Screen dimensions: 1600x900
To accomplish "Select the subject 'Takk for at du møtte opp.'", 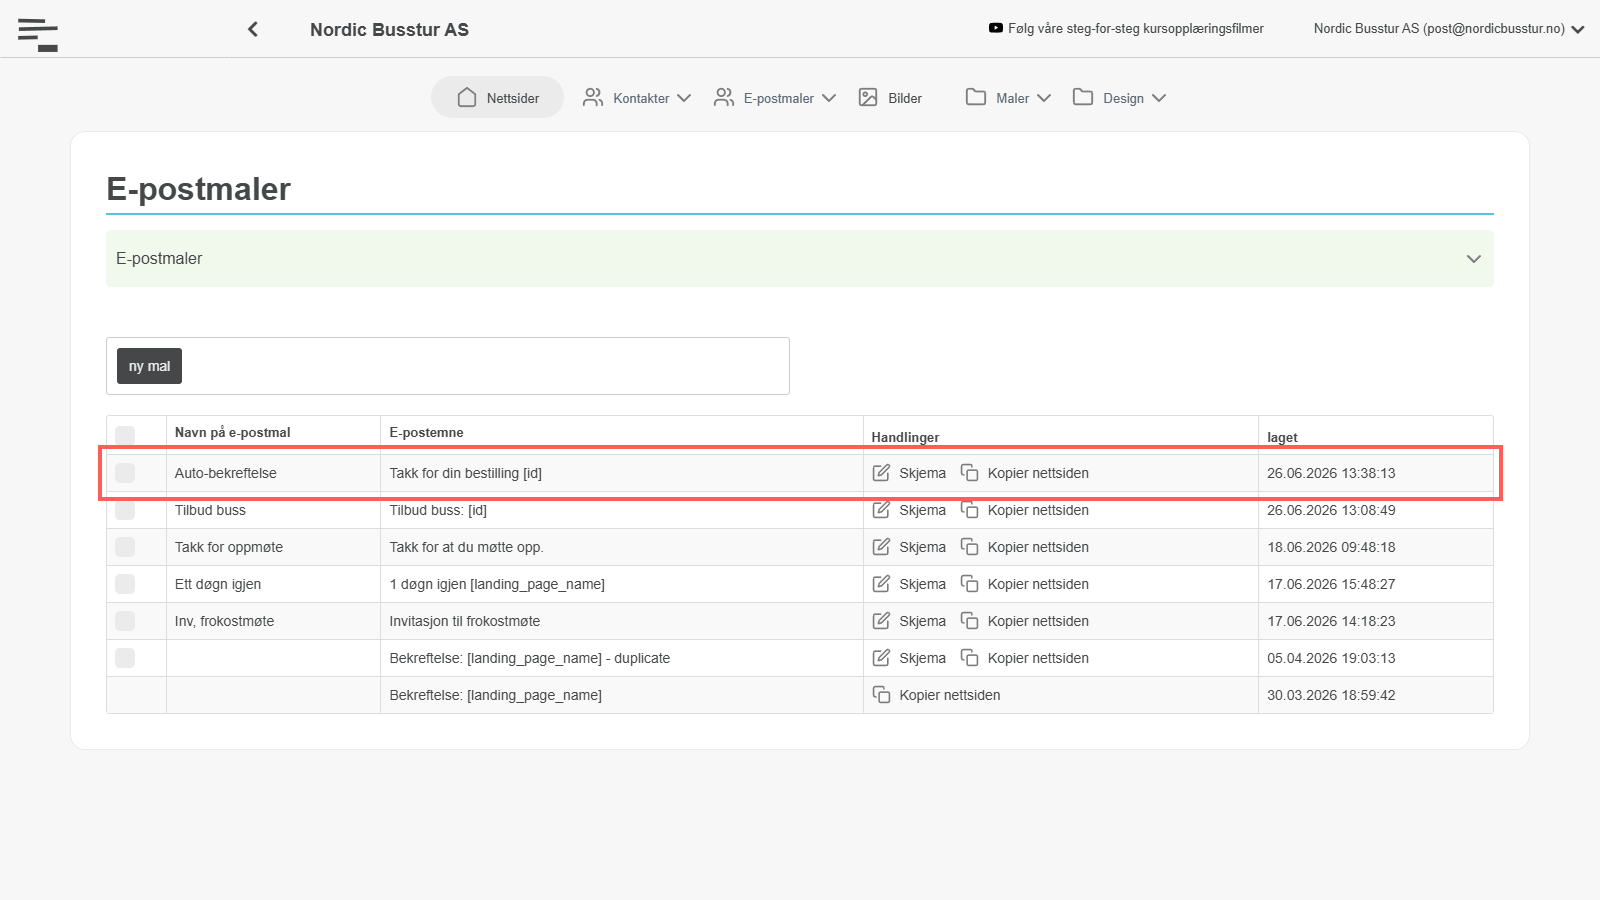I will [466, 547].
